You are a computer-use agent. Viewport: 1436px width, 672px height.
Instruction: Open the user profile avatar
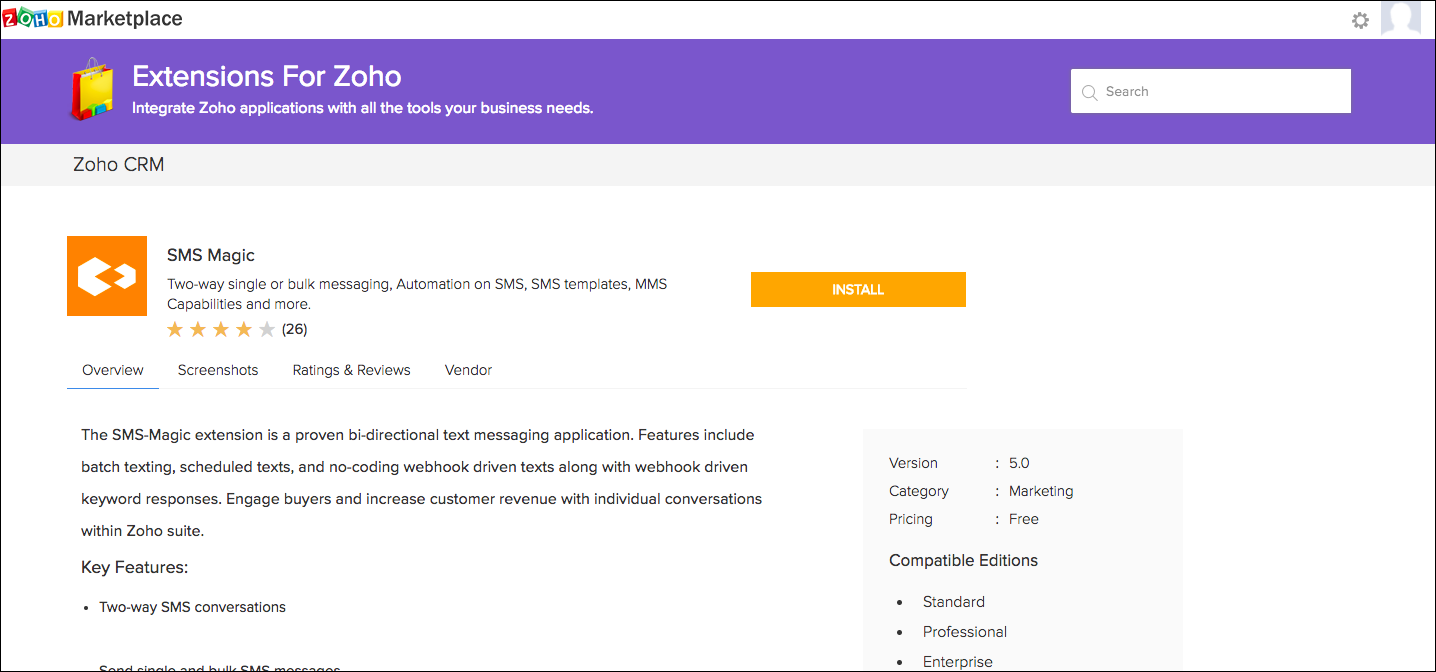coord(1400,19)
